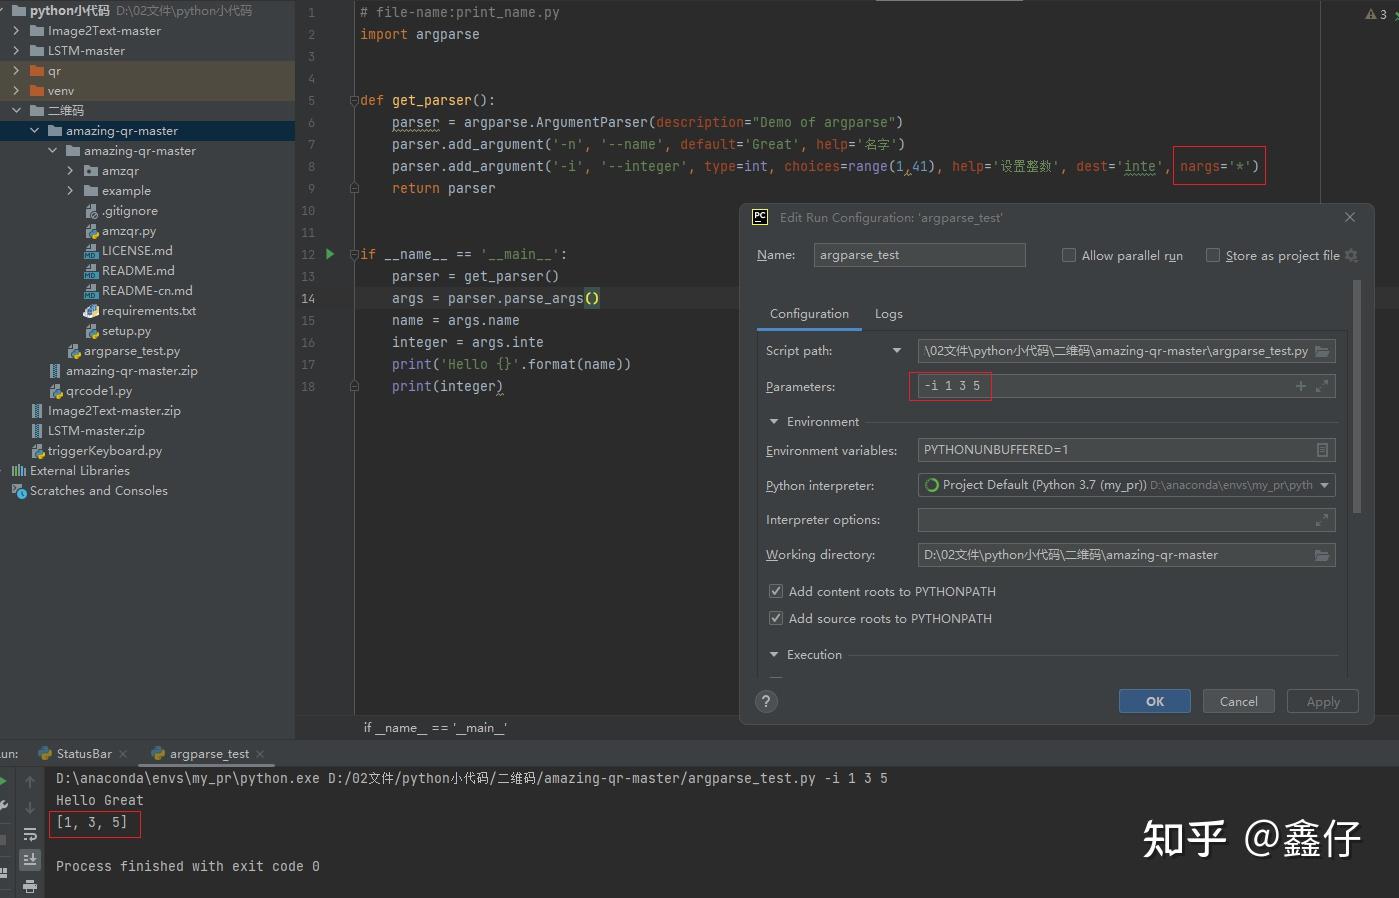Click the Cancel button
1399x898 pixels.
1238,701
